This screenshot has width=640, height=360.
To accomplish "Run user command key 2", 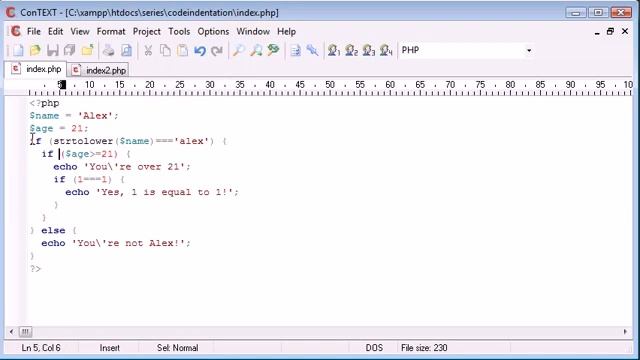I will pyautogui.click(x=351, y=50).
